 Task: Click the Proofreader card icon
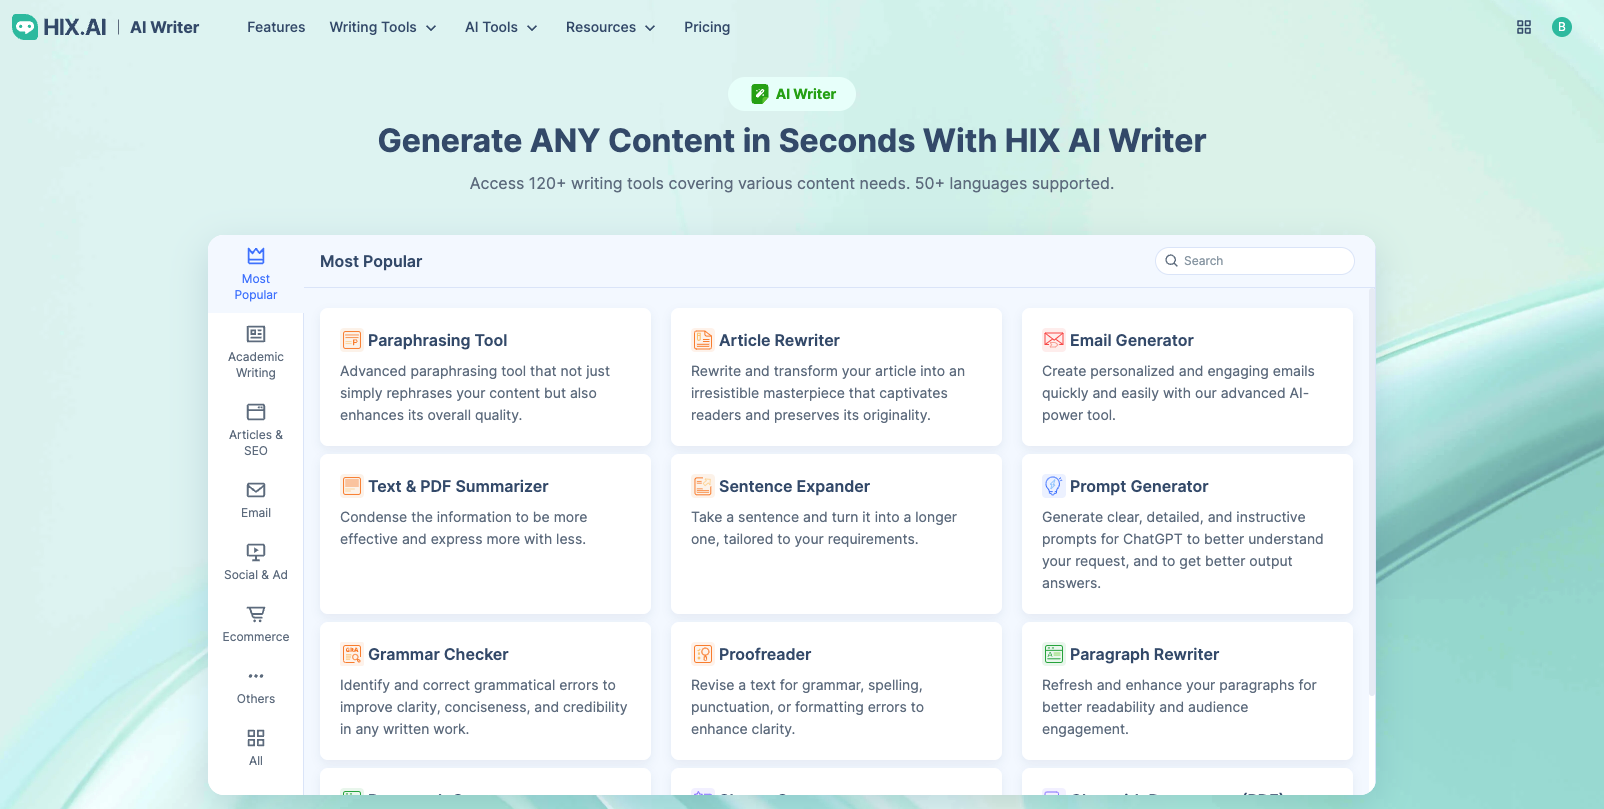point(702,654)
